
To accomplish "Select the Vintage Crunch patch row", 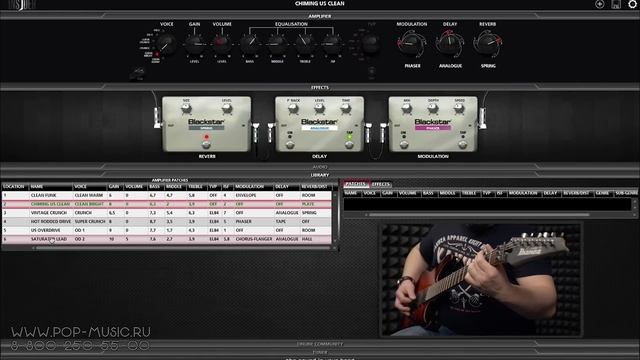I will [167, 213].
